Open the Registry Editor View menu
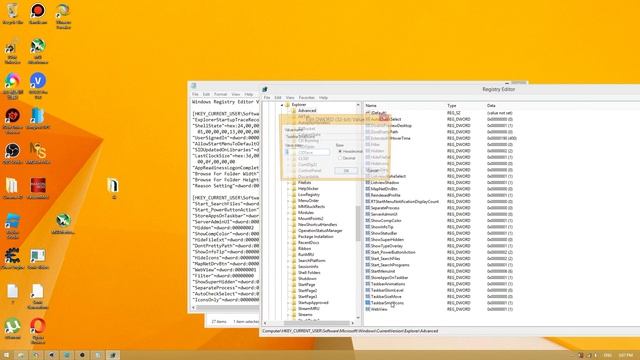Viewport: 640px width, 360px height. point(290,98)
